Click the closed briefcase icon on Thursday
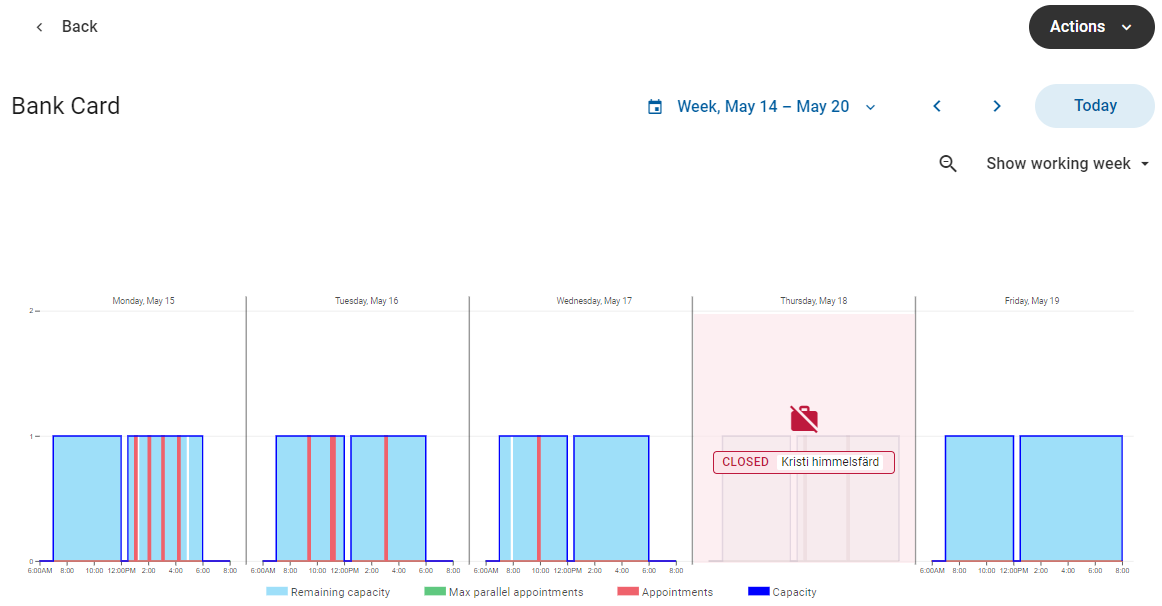Viewport: 1162px width, 606px height. [804, 419]
